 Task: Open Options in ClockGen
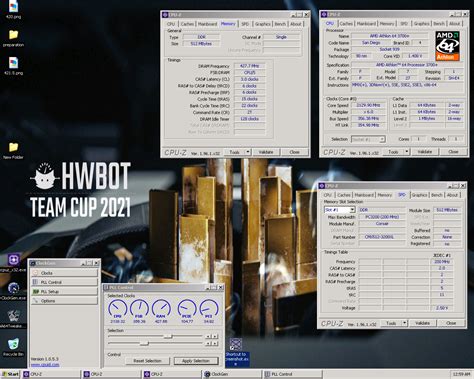pos(65,301)
